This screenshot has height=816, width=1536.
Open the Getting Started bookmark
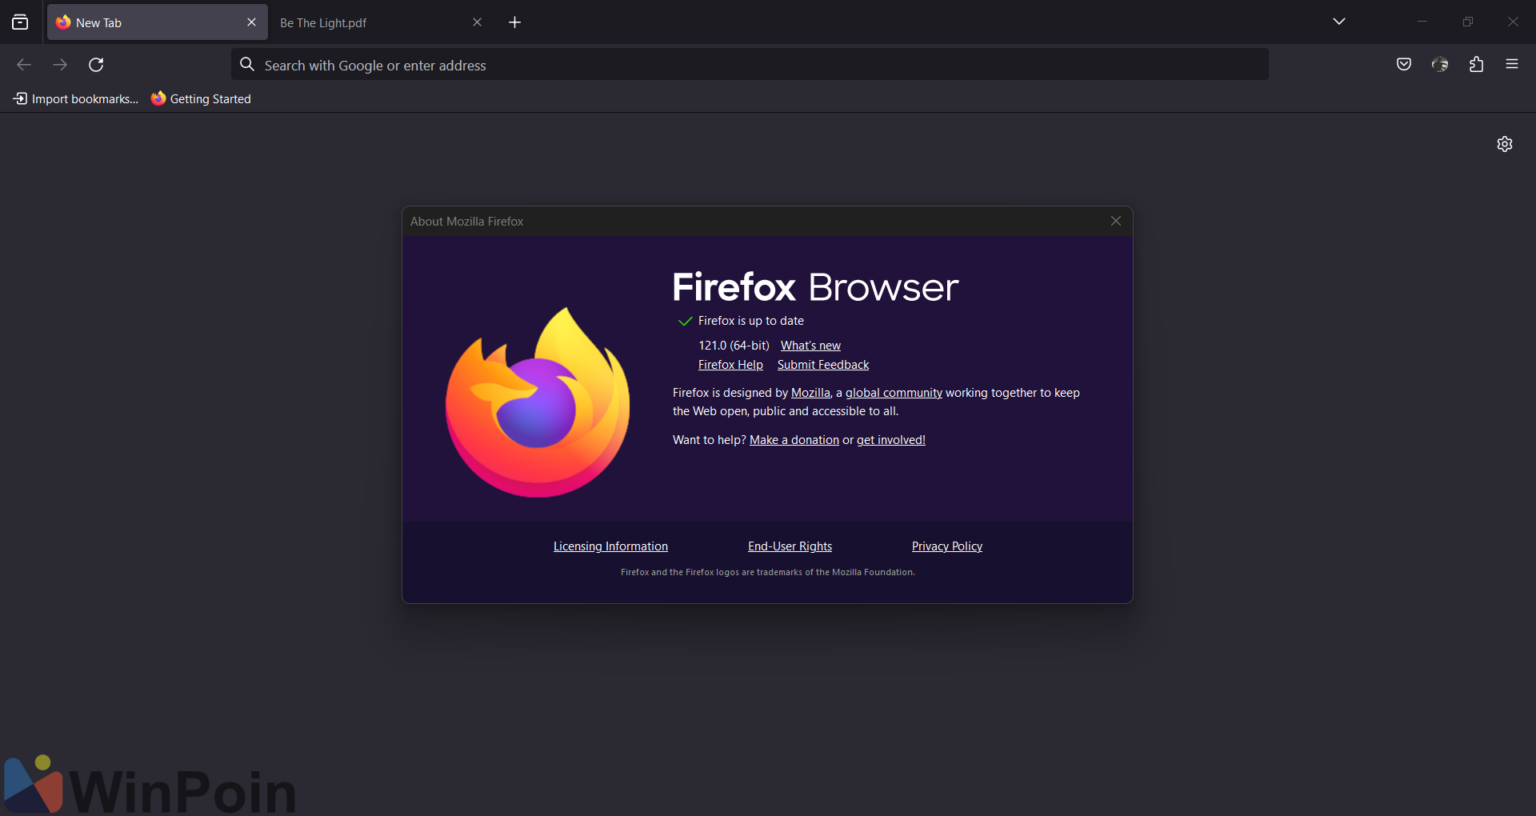coord(200,98)
